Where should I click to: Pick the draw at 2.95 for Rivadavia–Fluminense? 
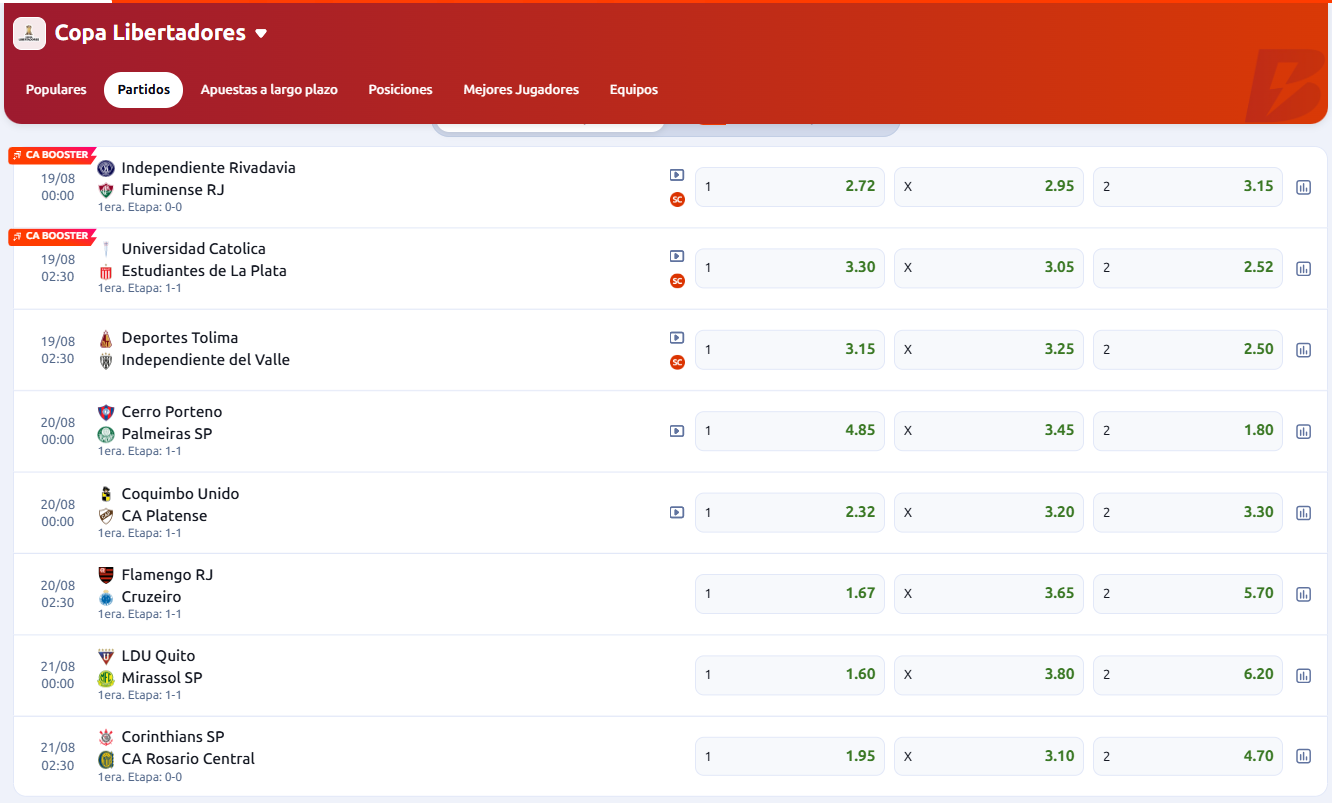(x=989, y=187)
